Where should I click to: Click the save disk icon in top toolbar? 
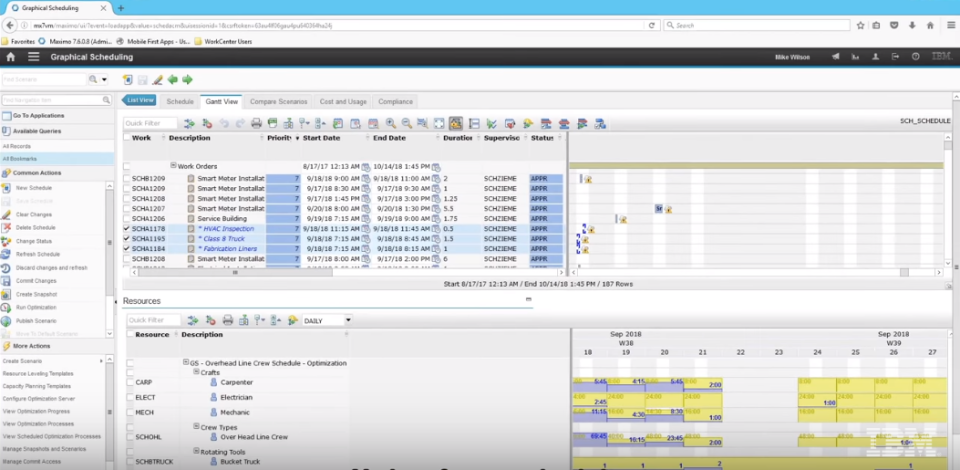click(143, 80)
